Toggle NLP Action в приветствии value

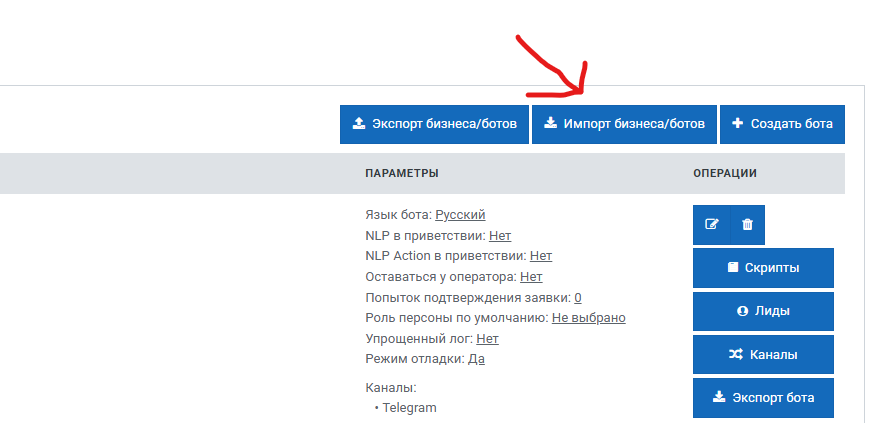540,256
